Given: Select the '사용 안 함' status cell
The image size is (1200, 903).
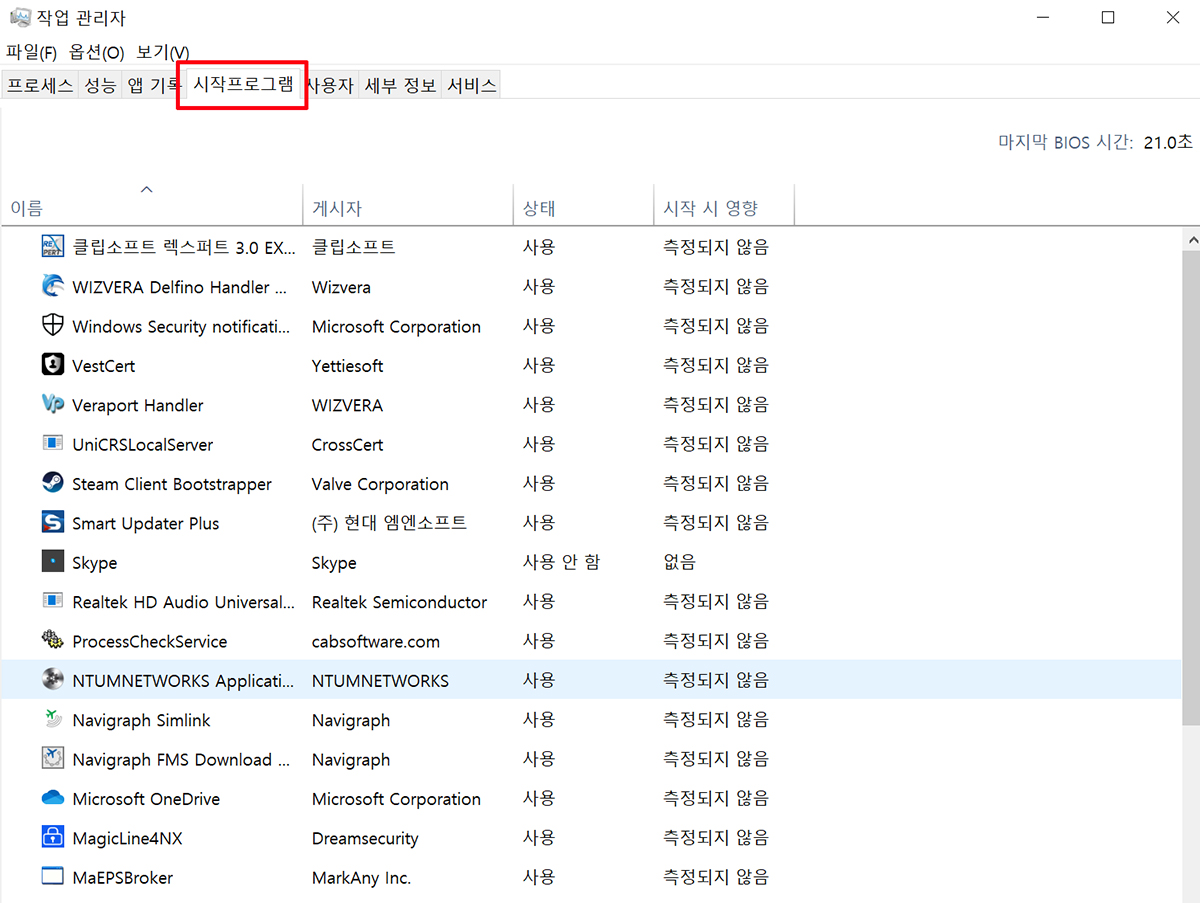Looking at the screenshot, I should [561, 562].
